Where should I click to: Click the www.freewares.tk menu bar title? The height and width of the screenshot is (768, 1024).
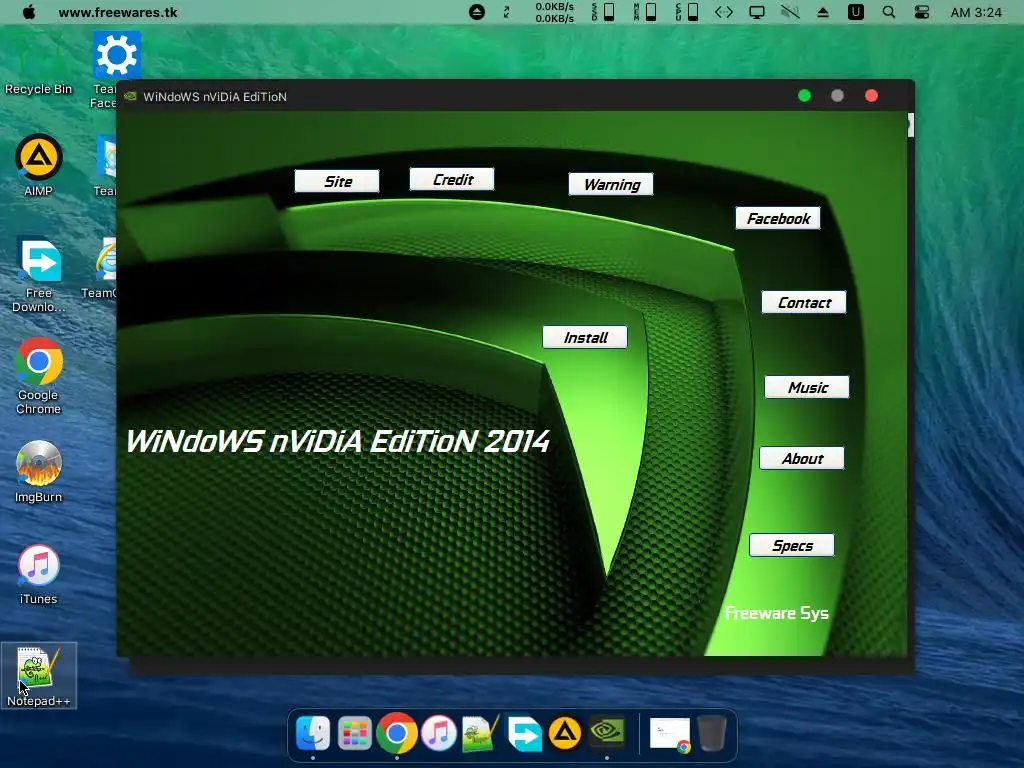click(118, 12)
